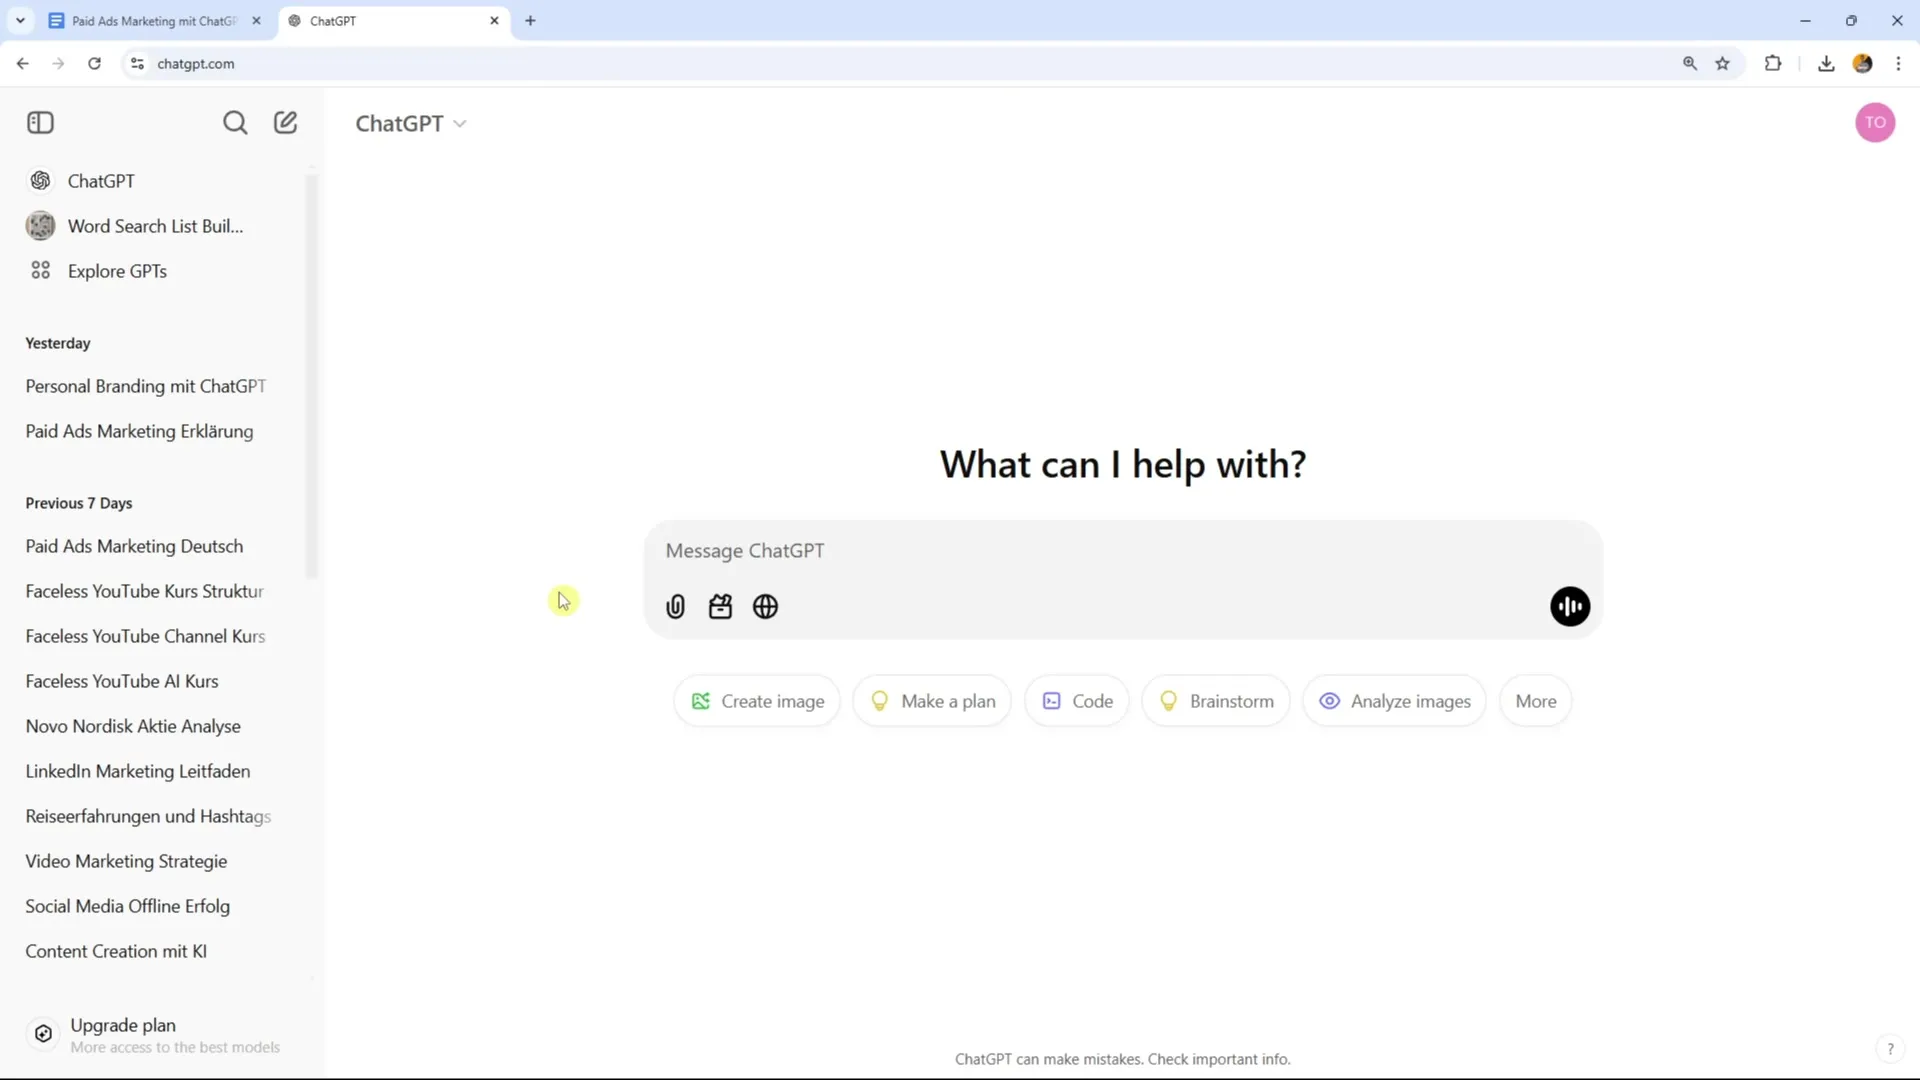Screen dimensions: 1920x1080
Task: Click the browser forward arrow
Action: tap(58, 63)
